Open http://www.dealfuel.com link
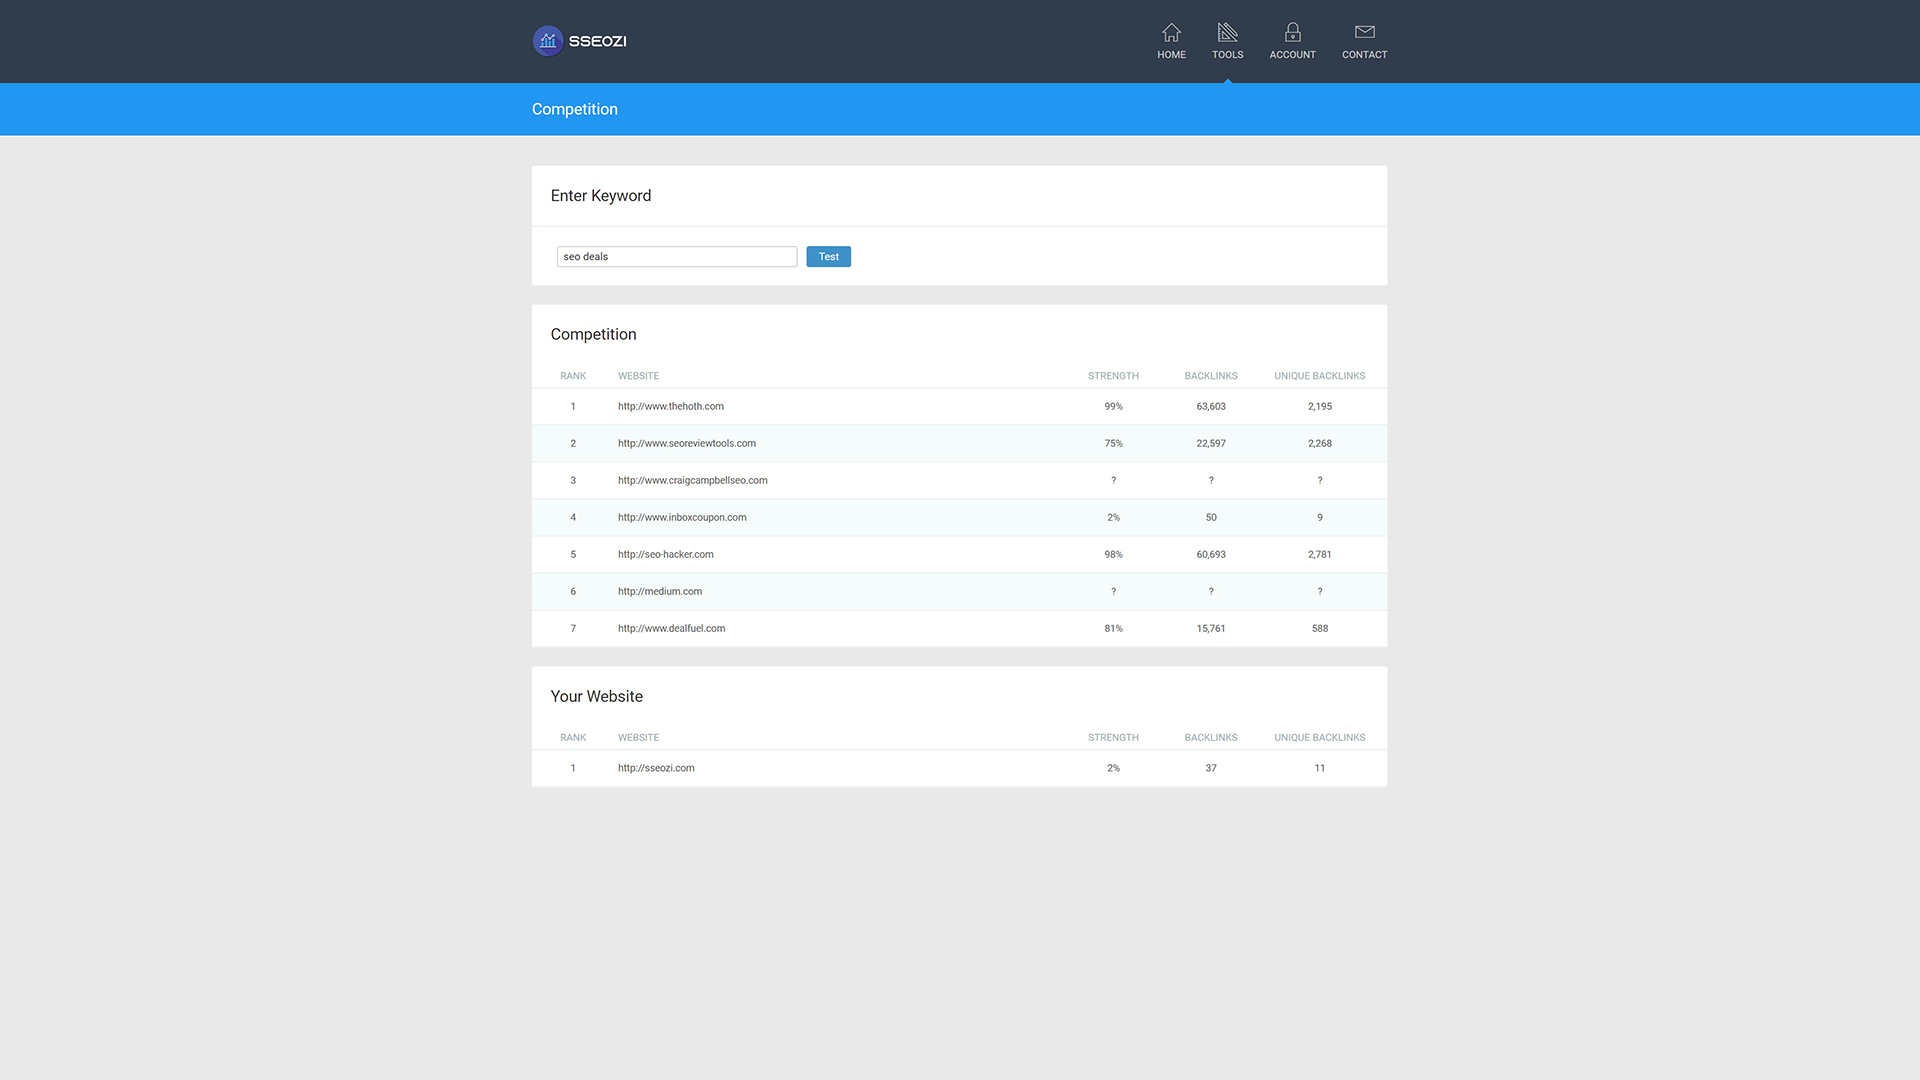The width and height of the screenshot is (1920, 1080). [x=672, y=629]
